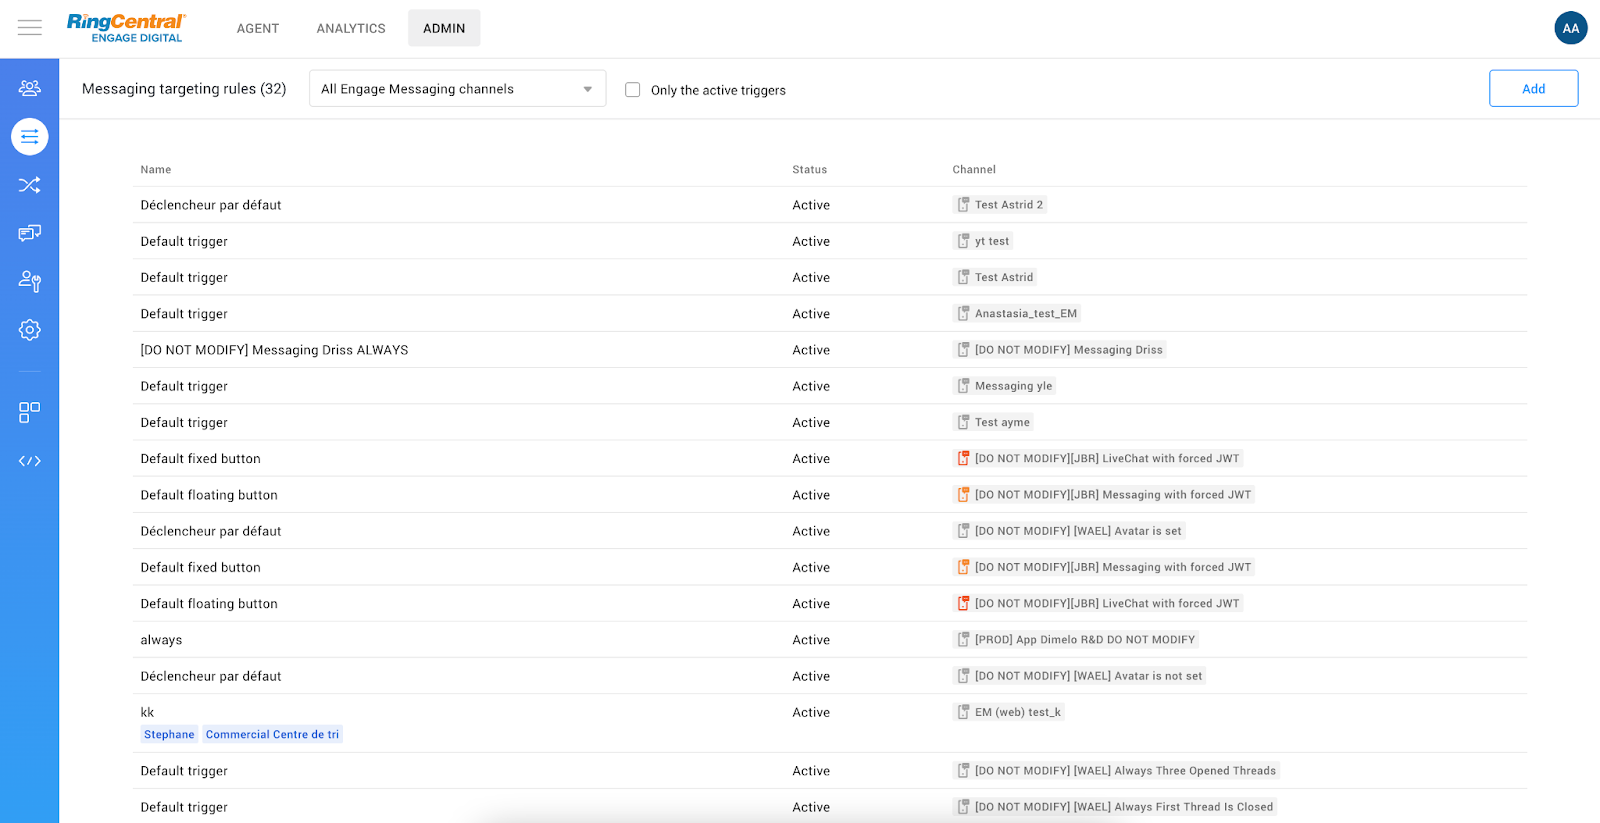This screenshot has width=1600, height=823.
Task: Click the Add button
Action: (x=1534, y=89)
